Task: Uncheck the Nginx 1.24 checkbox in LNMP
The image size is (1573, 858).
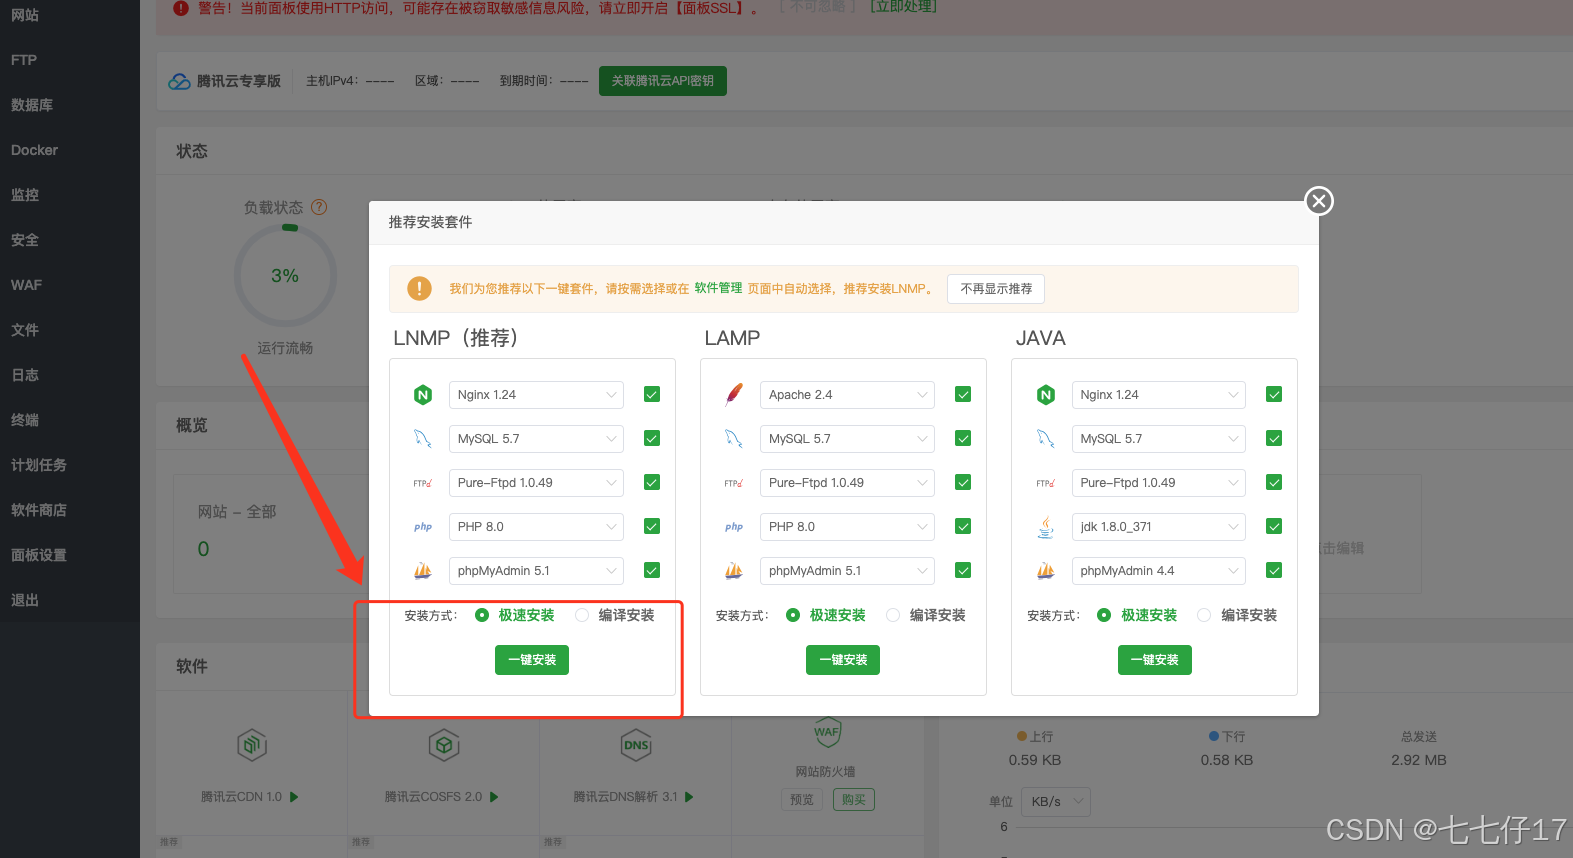Action: [652, 395]
